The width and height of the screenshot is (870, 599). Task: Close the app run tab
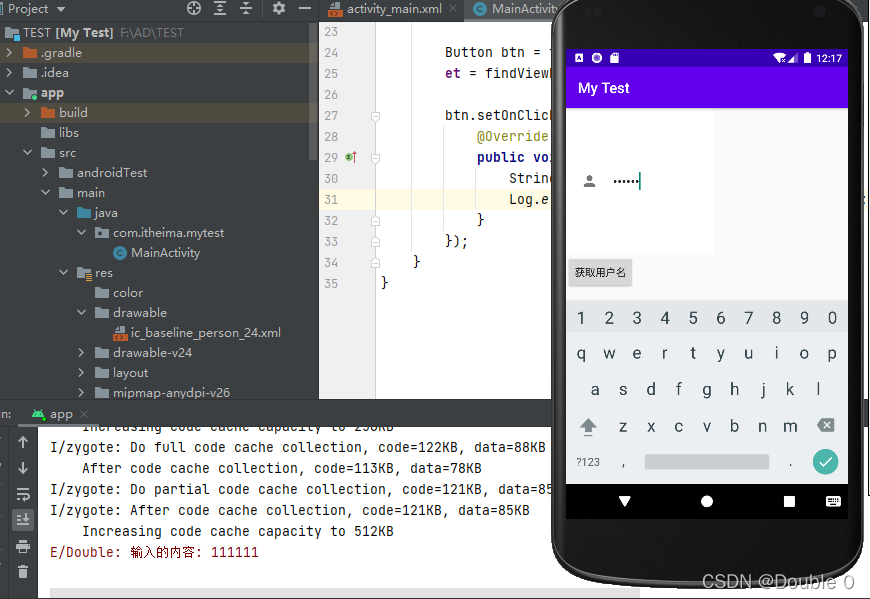click(84, 414)
